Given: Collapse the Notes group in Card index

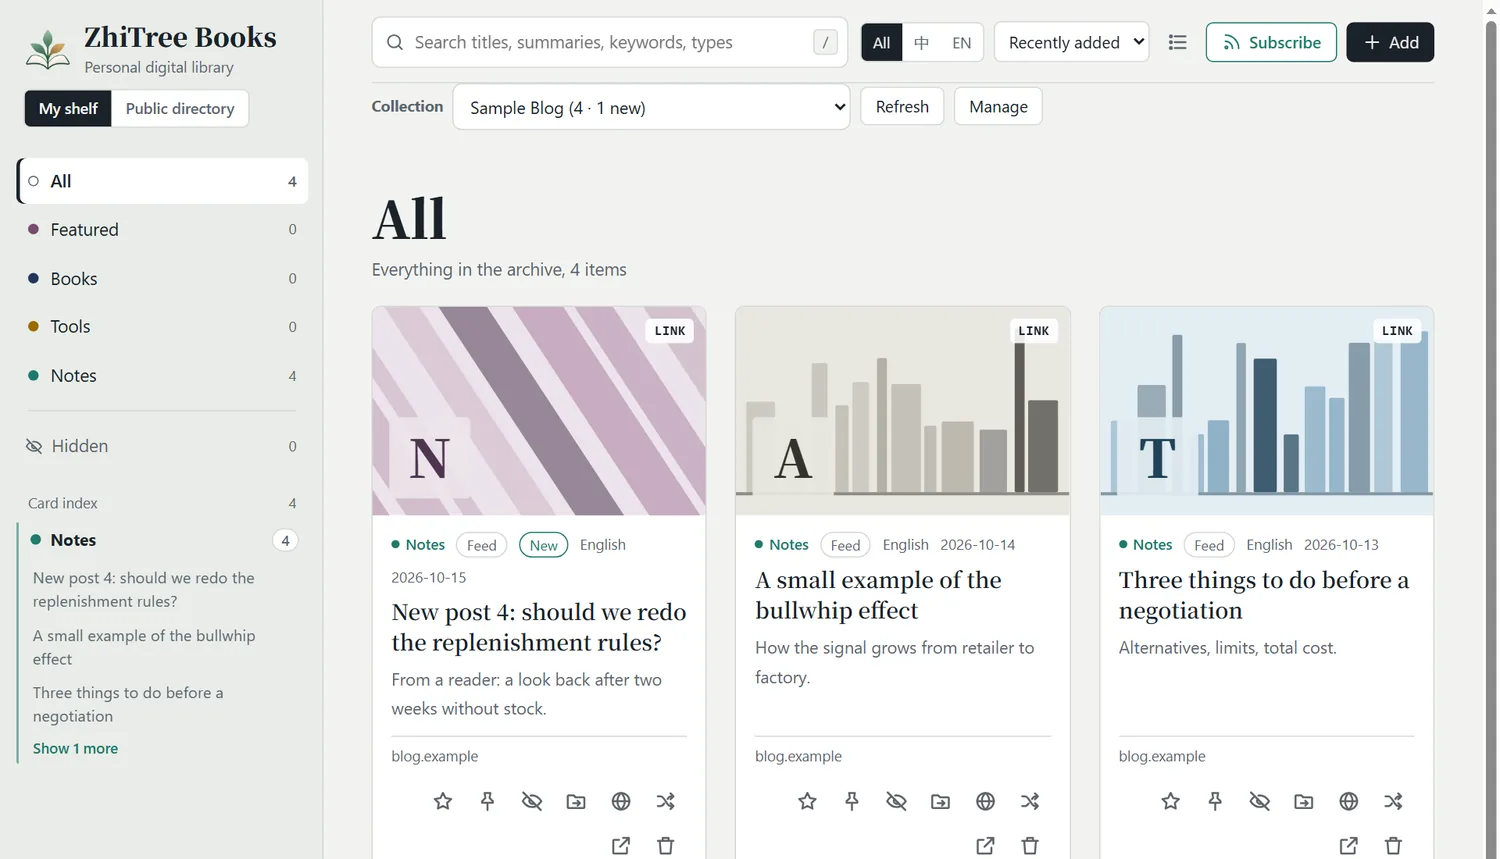Looking at the screenshot, I should 162,540.
